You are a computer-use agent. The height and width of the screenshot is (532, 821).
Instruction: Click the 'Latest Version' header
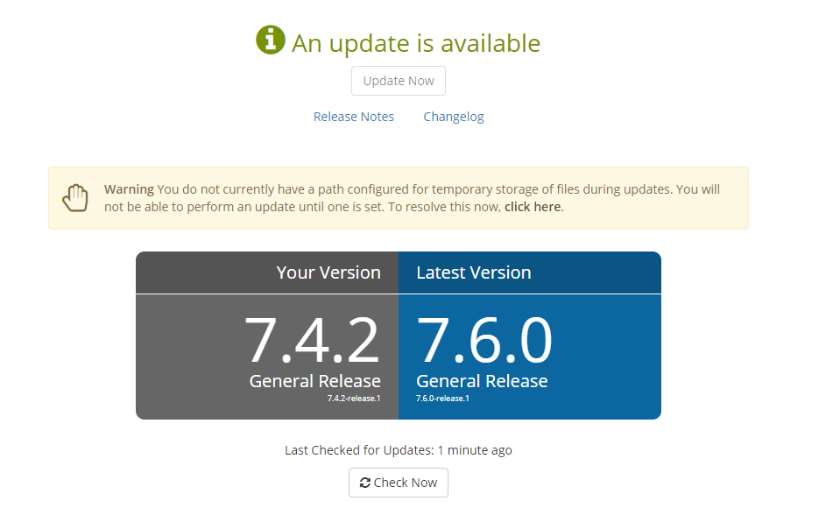click(x=474, y=273)
